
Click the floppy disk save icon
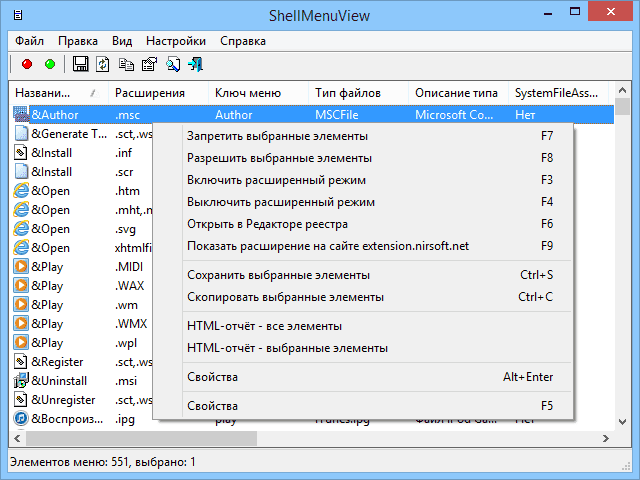pos(81,64)
